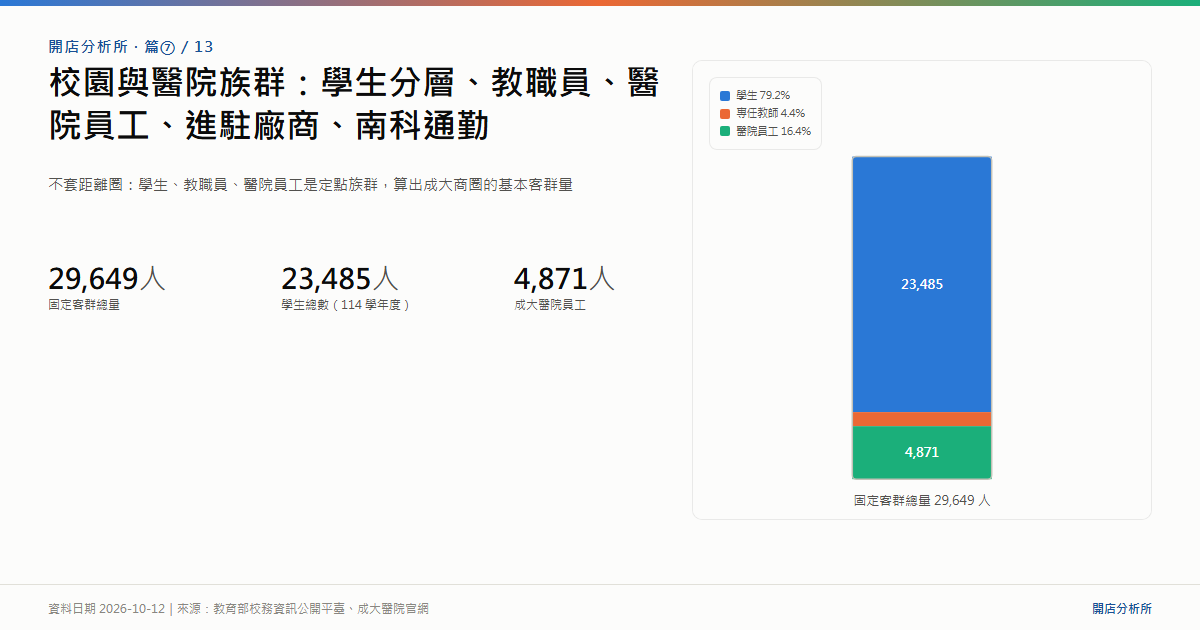Click the 來源：教育部校務資訊公開平臺 footer source
1200x630 pixels.
303,608
